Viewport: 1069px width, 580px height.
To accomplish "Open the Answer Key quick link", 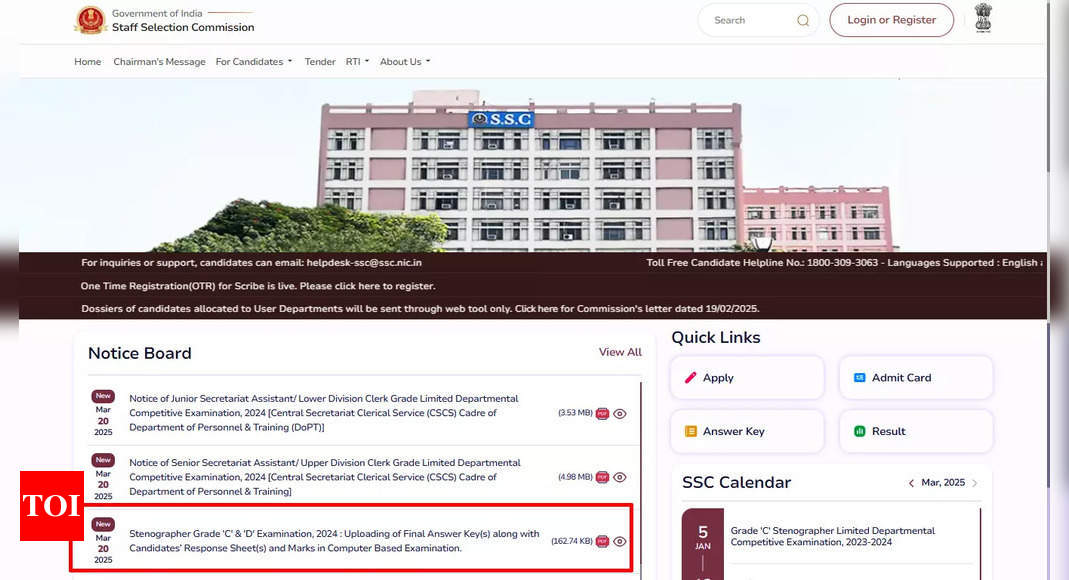I will (x=747, y=431).
